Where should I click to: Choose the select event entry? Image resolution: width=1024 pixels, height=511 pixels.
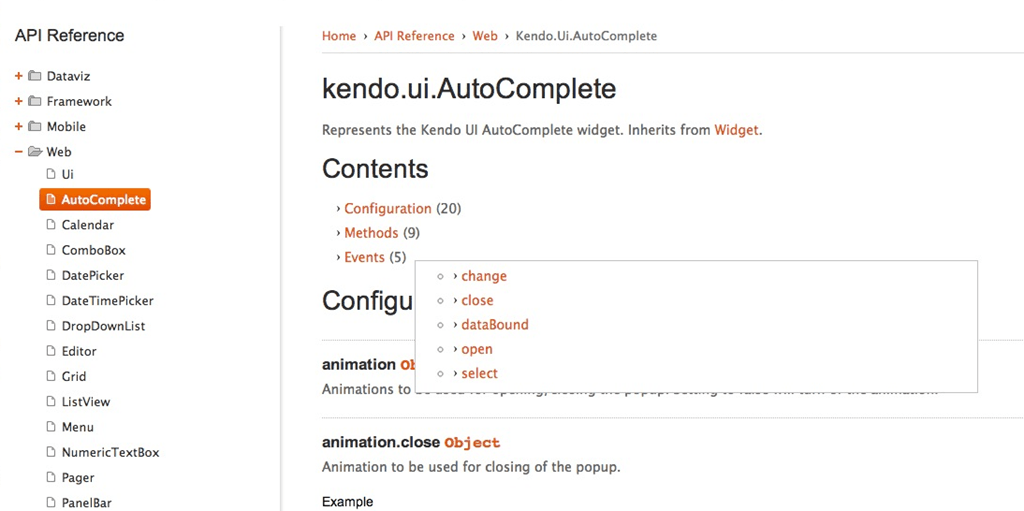point(479,373)
